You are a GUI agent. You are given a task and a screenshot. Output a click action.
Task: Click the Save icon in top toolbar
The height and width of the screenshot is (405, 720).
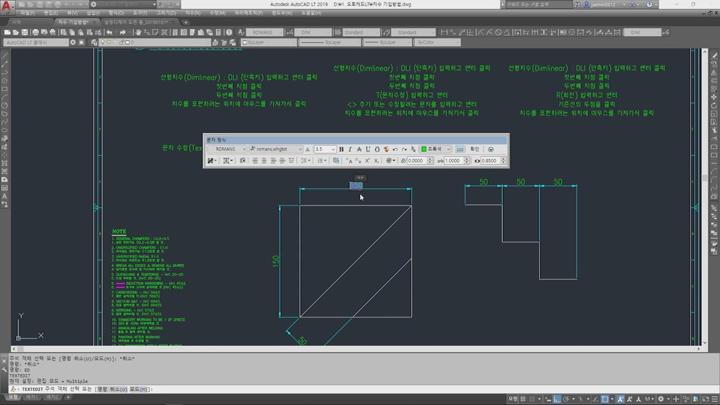point(25,32)
